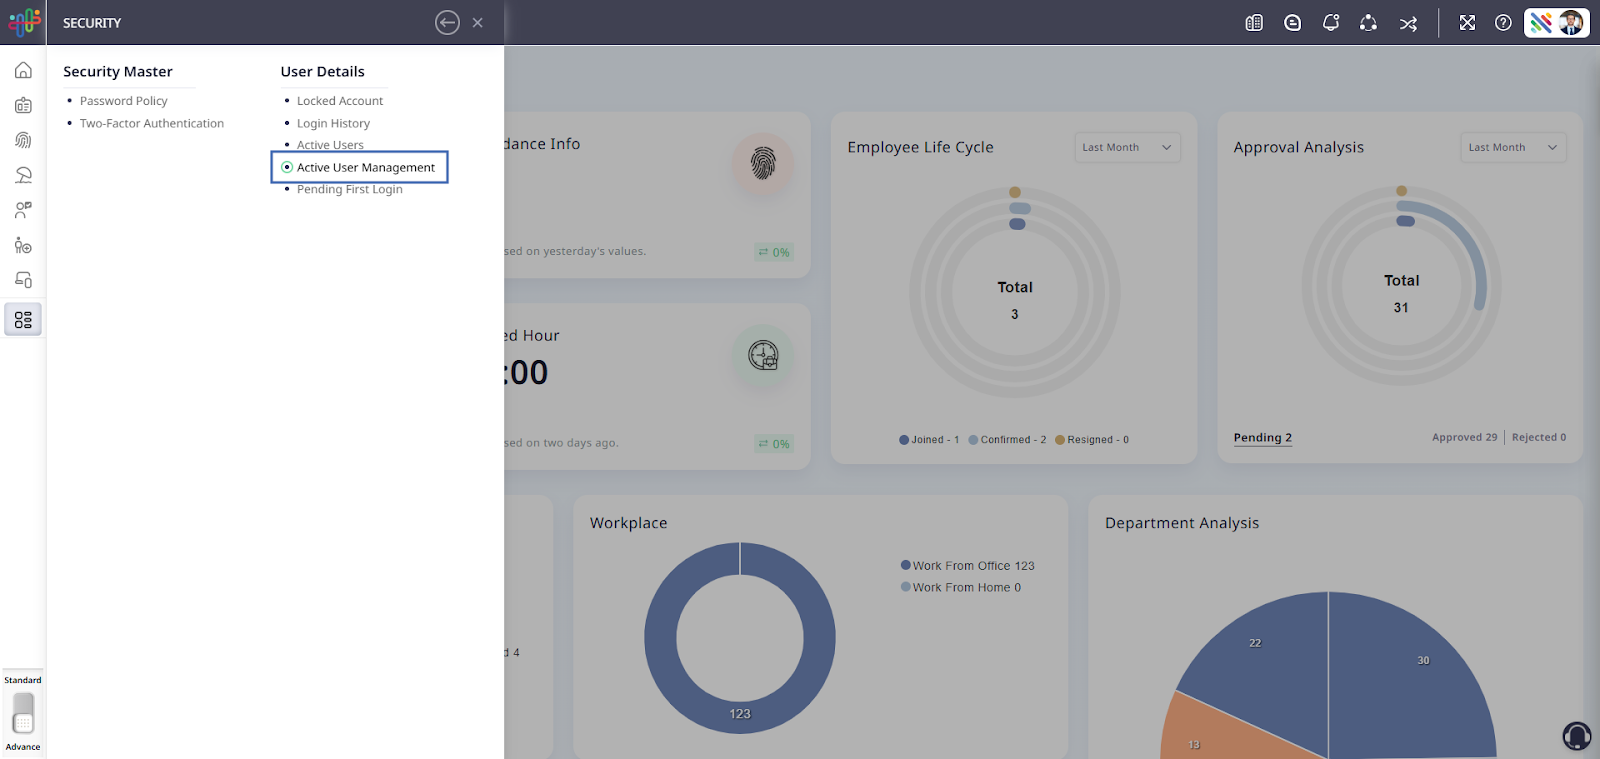Toggle the Standard/Advance mode switch
This screenshot has width=1600, height=759.
(23, 713)
